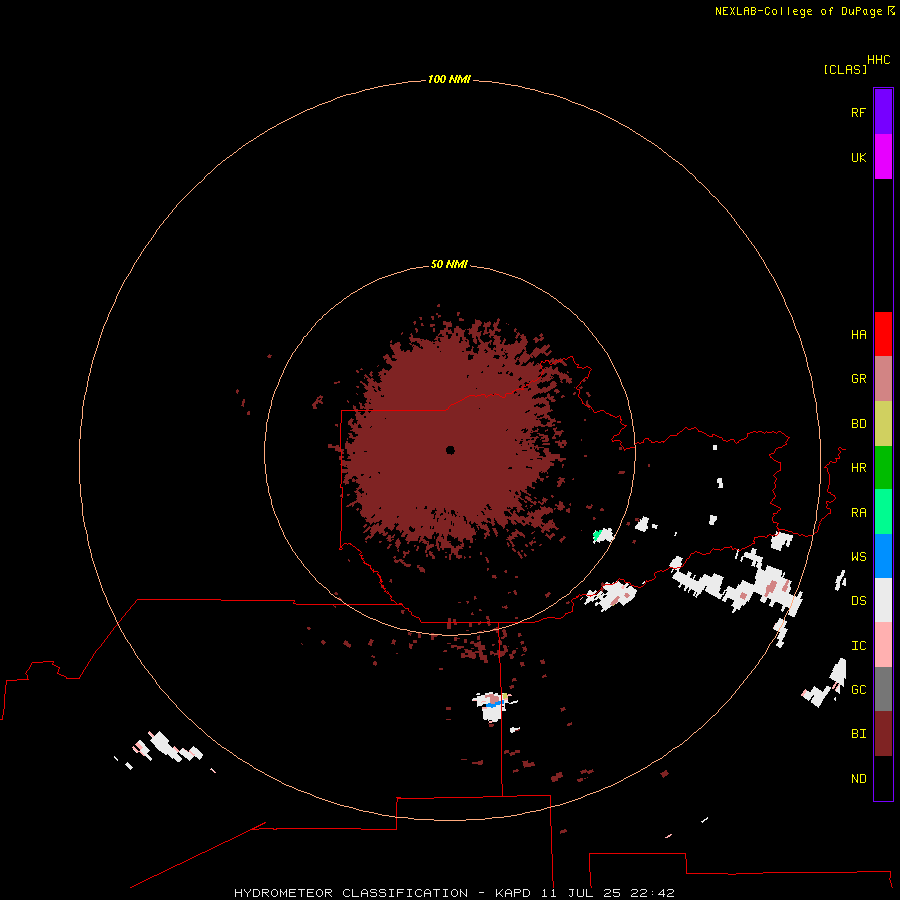
Task: Click the DS legend label
Action: pos(858,601)
